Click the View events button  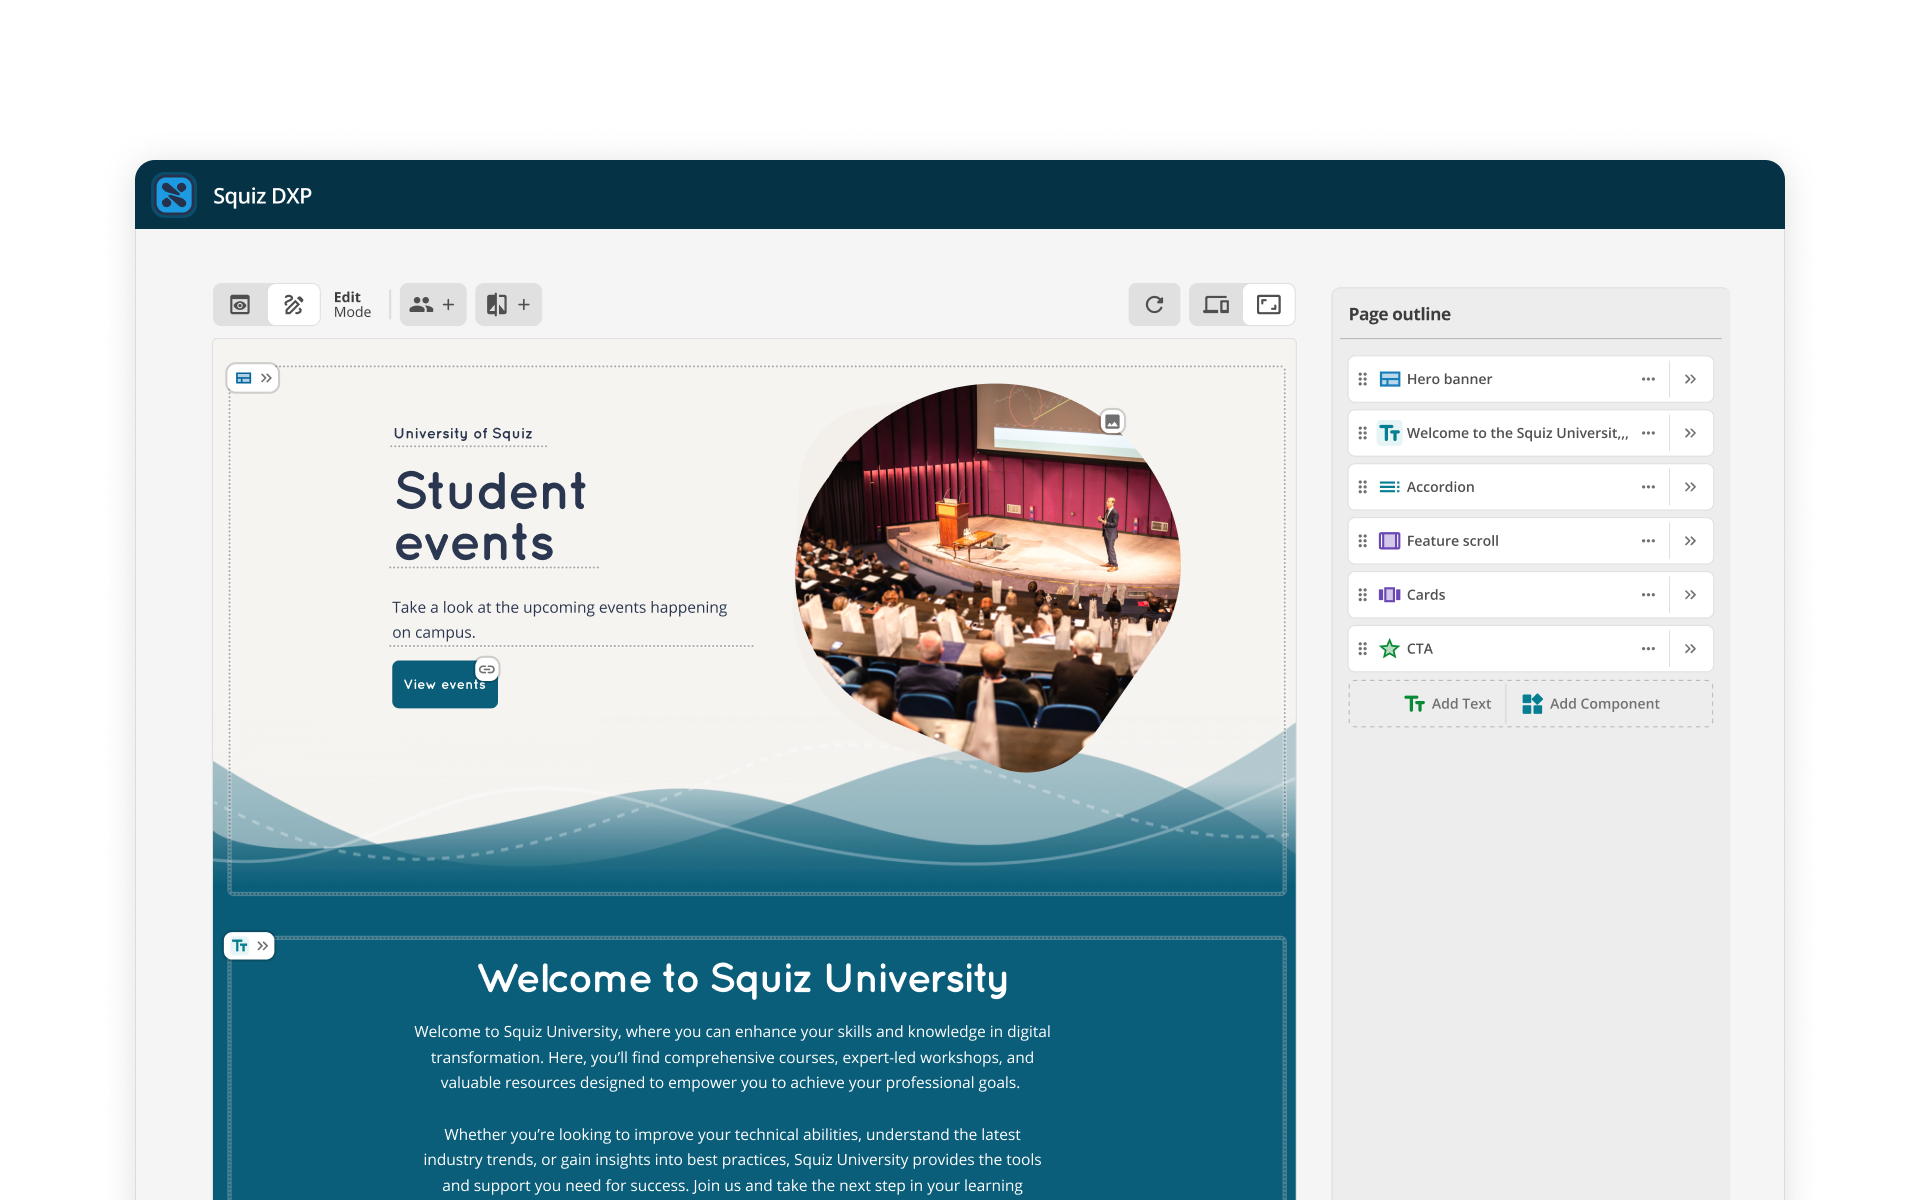(x=444, y=683)
